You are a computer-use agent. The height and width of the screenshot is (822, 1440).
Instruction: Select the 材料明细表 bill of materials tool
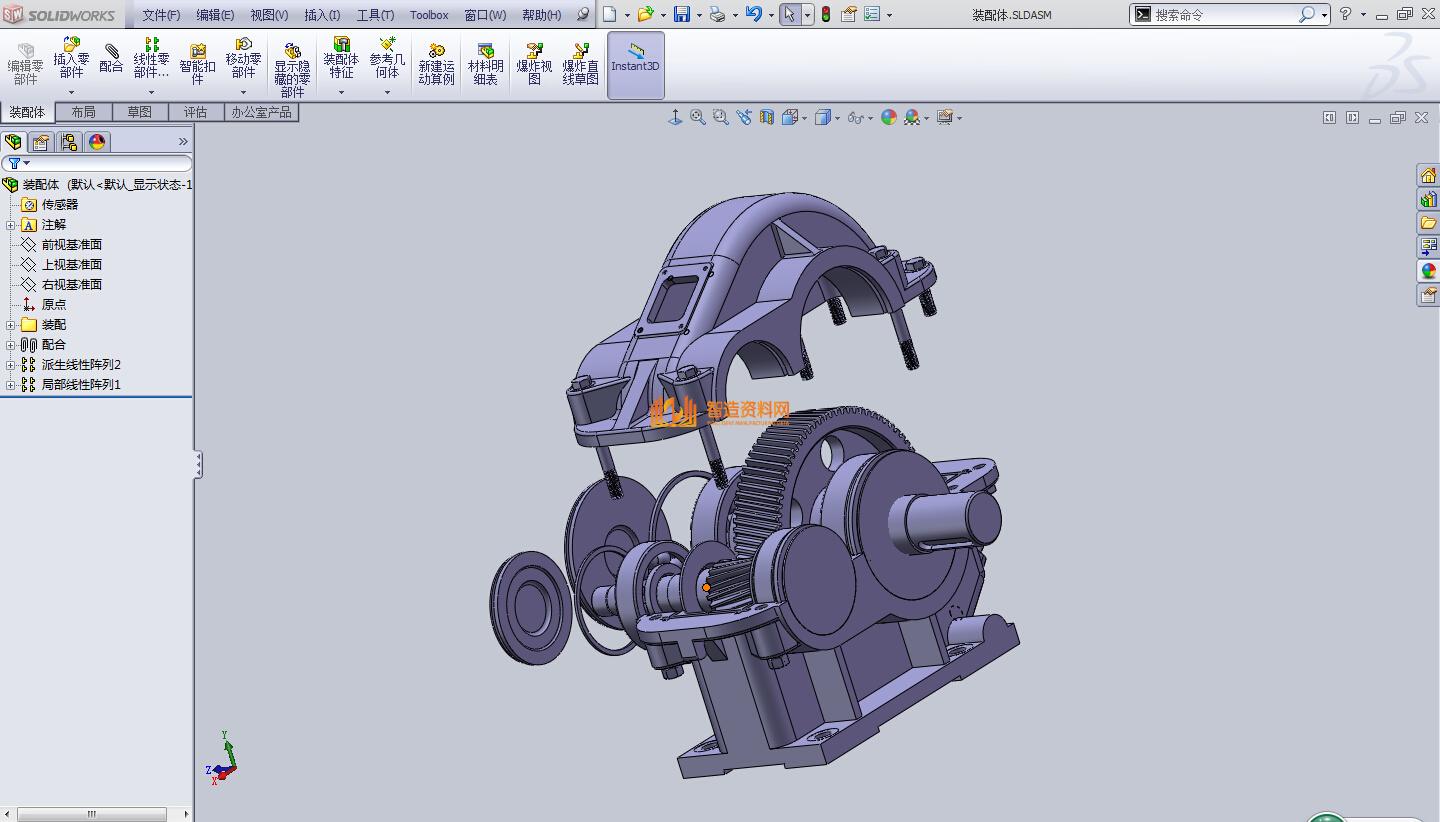[x=485, y=63]
